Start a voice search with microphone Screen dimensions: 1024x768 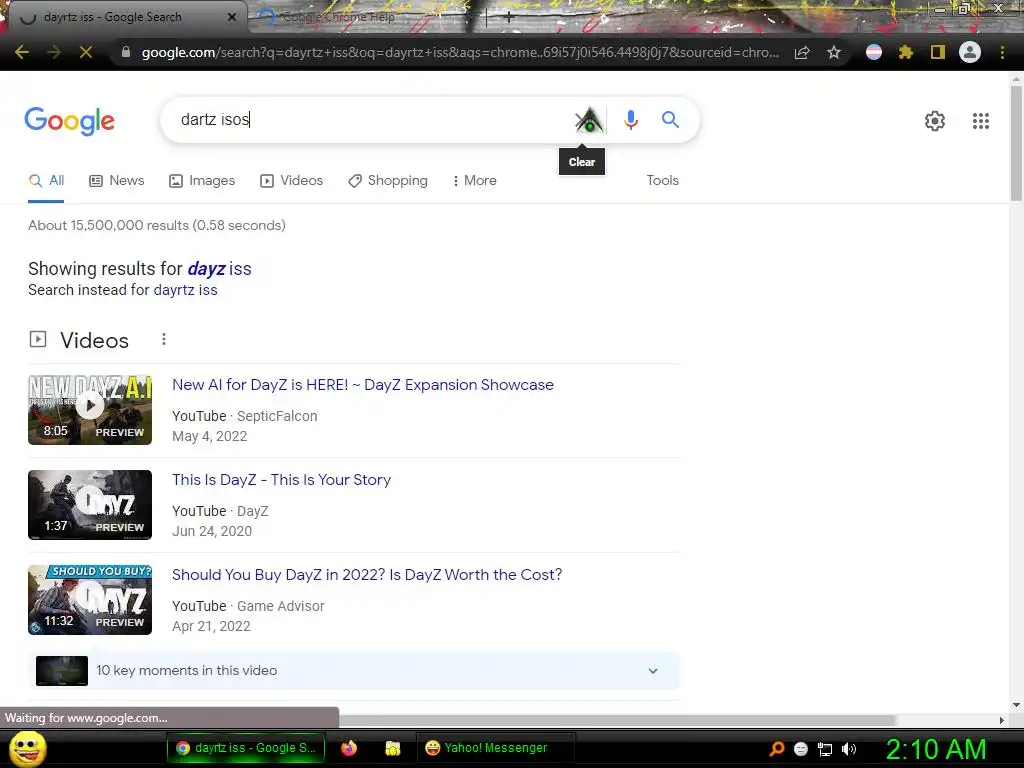(630, 120)
